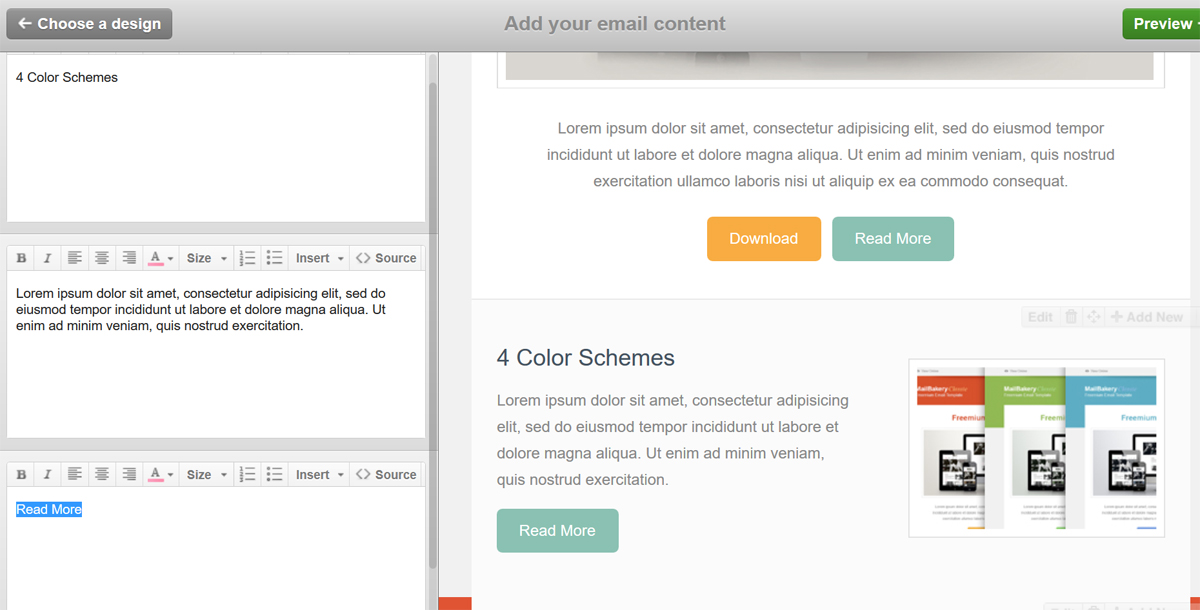This screenshot has width=1200, height=610.
Task: Toggle italic in the Lorem ipsum paragraph editor toolbar
Action: click(x=47, y=258)
